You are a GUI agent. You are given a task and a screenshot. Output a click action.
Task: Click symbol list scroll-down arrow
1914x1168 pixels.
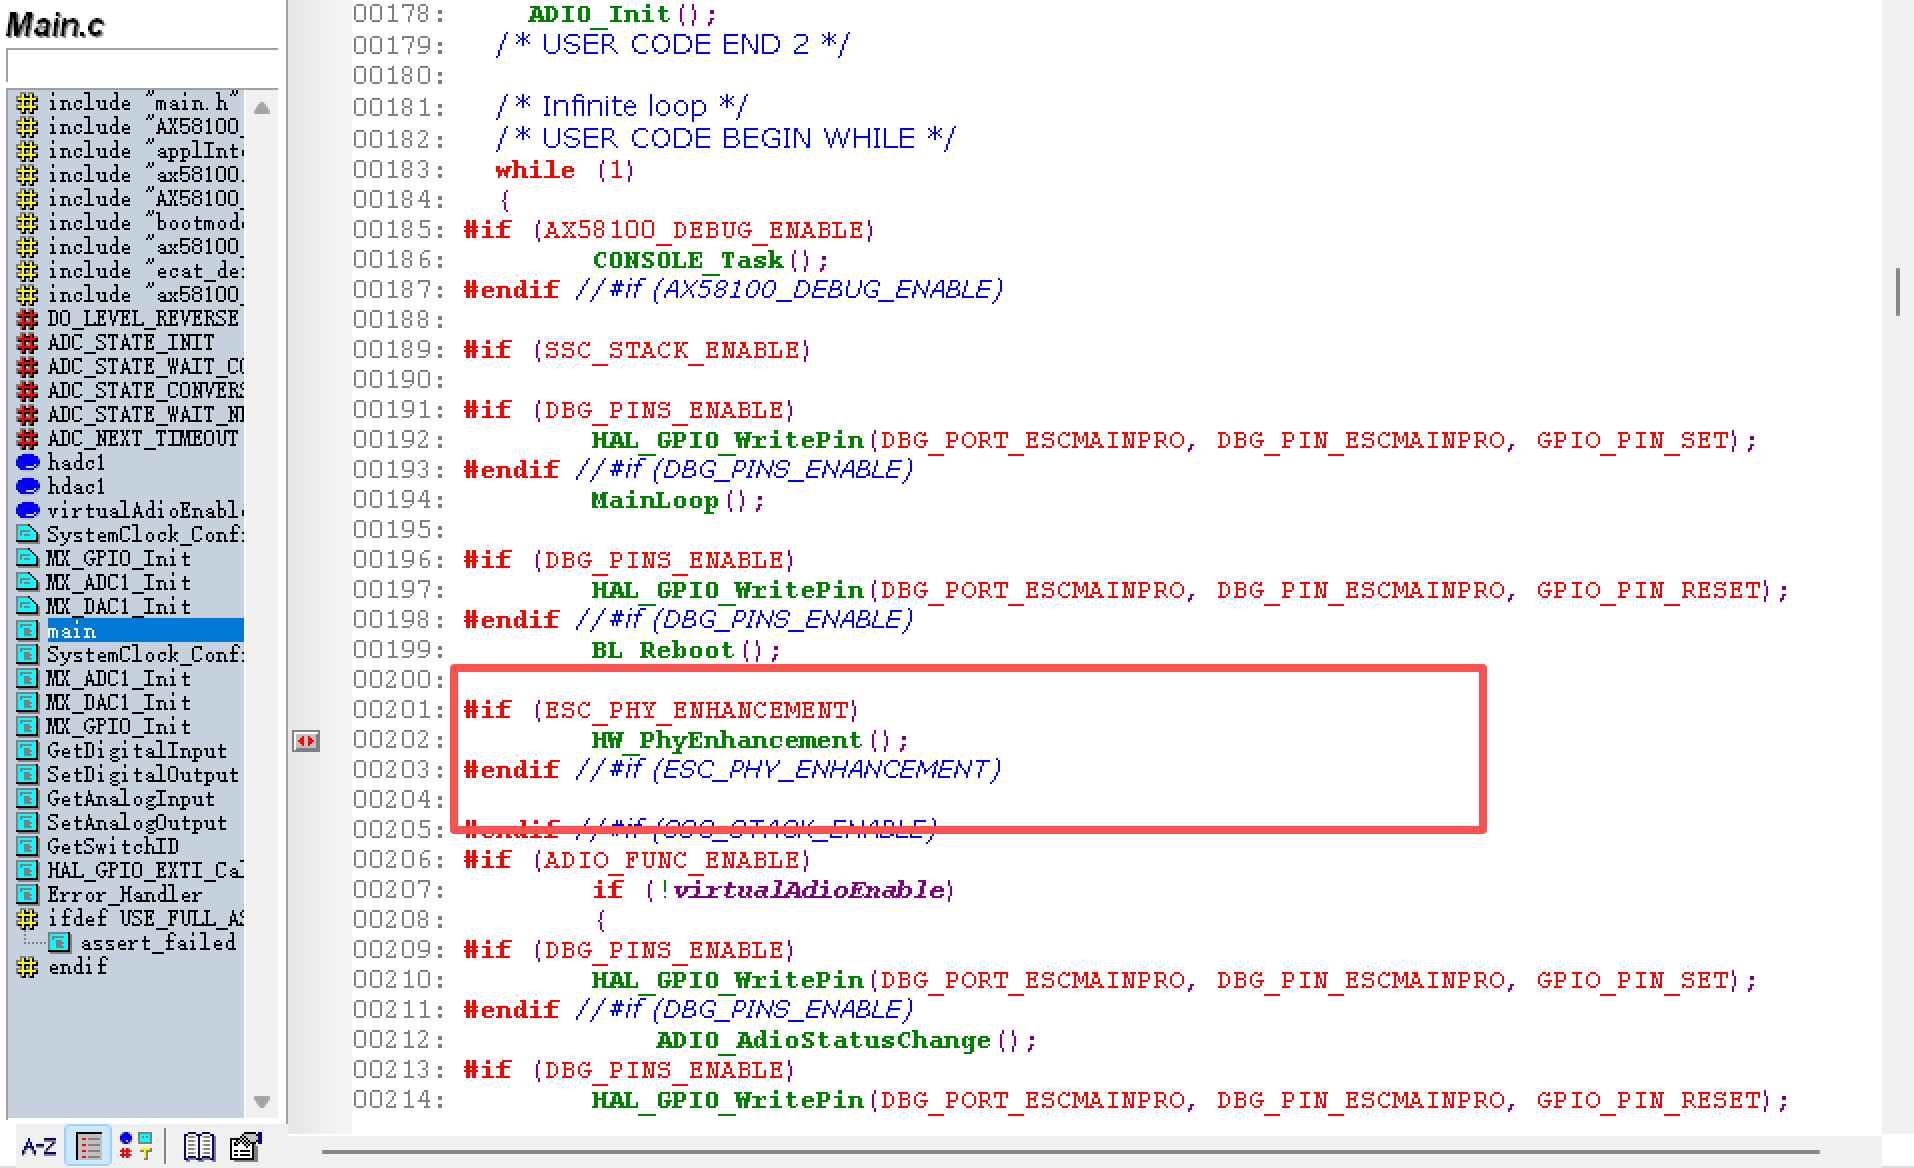click(262, 1102)
